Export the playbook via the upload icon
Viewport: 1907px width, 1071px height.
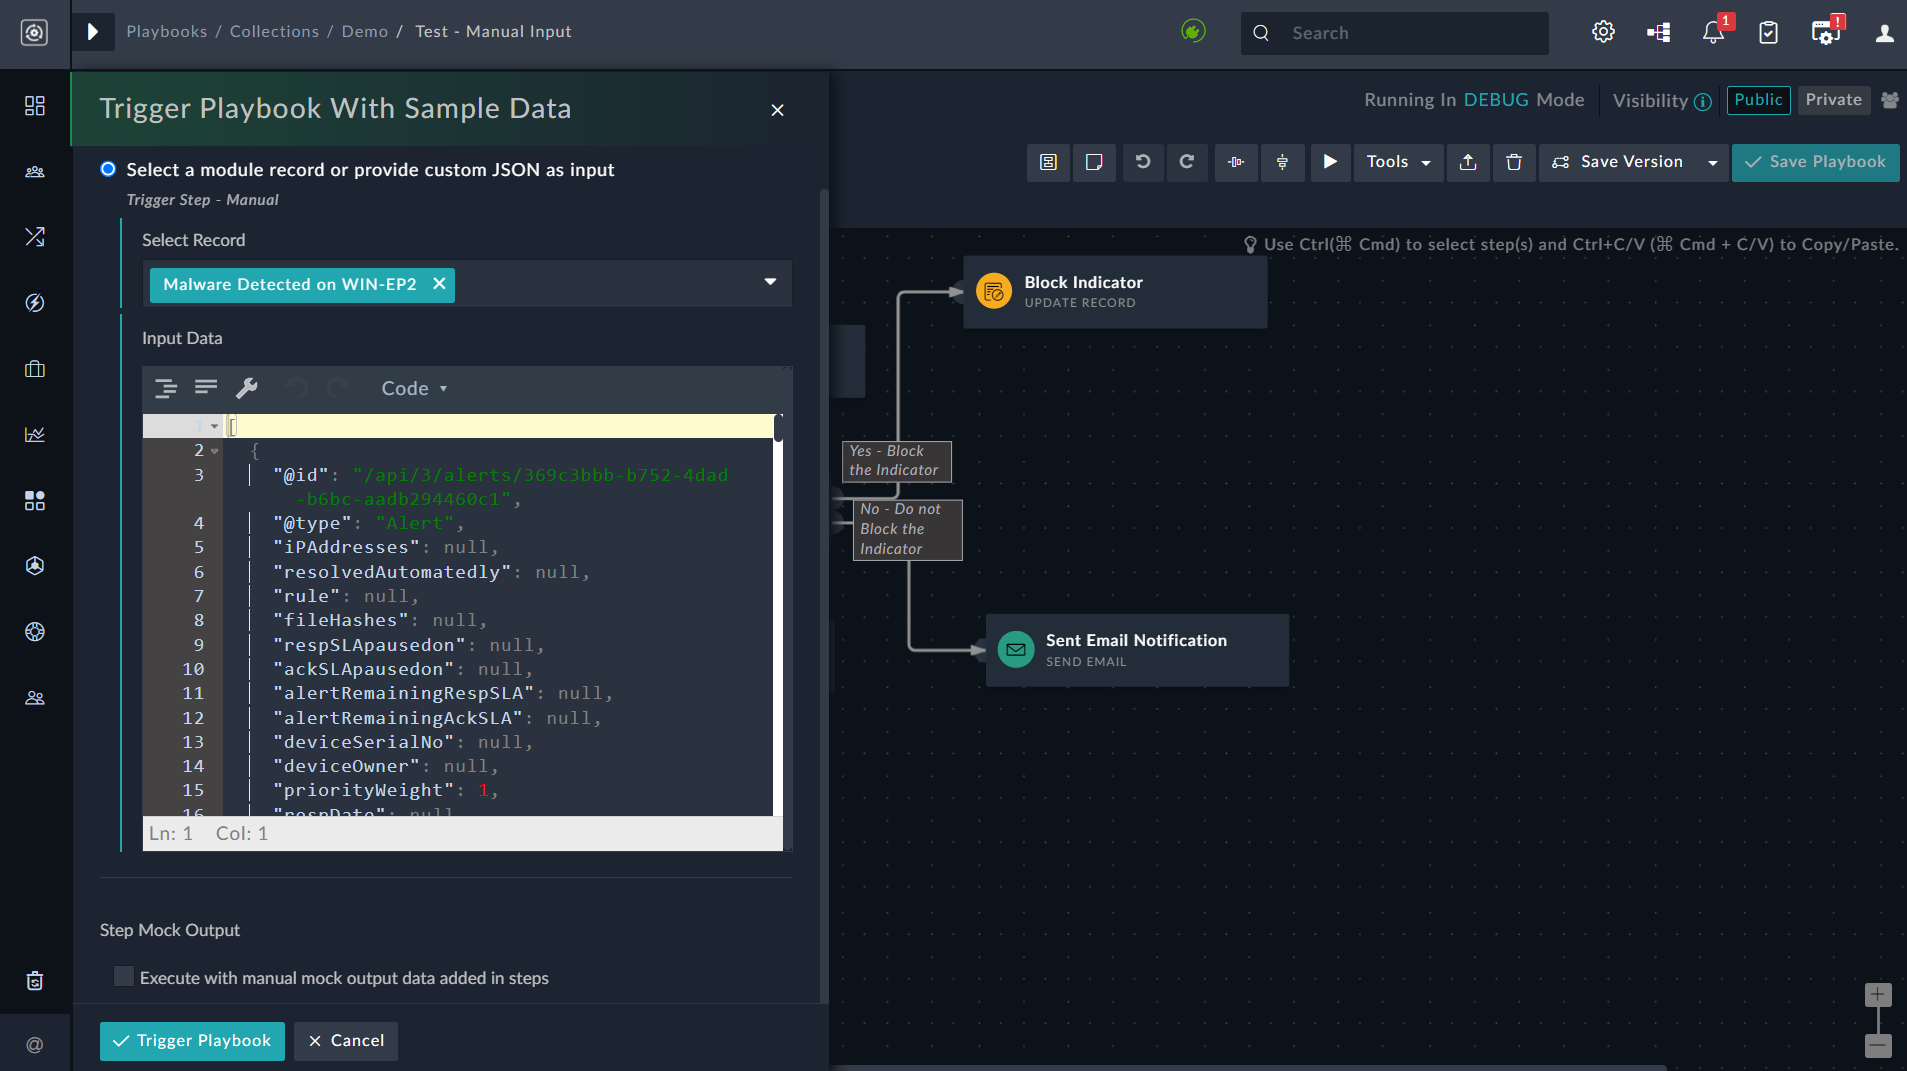click(x=1467, y=163)
